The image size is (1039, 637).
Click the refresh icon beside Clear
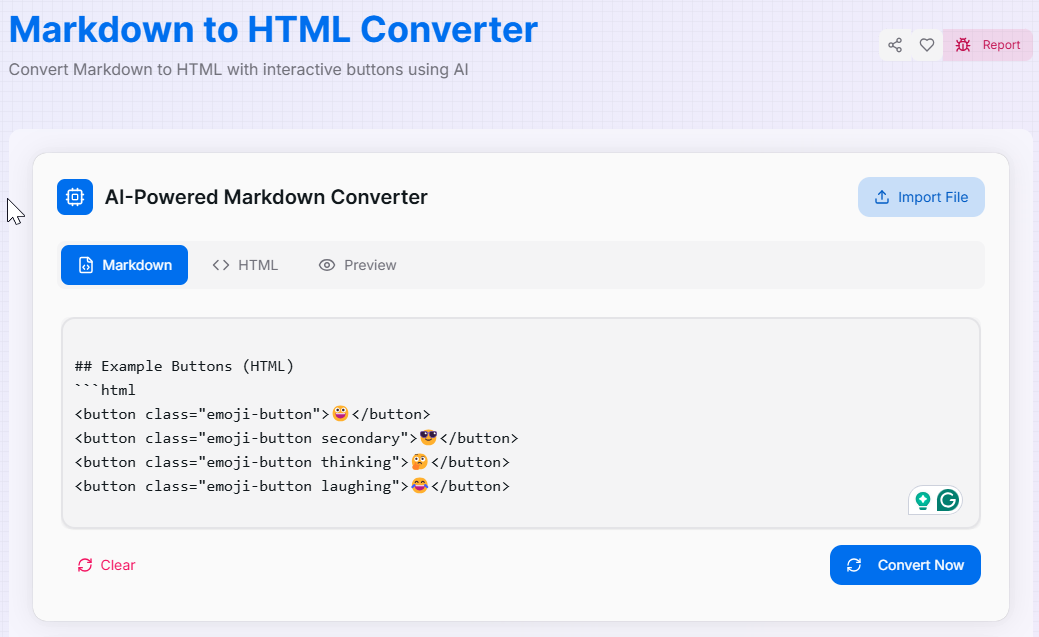(x=85, y=565)
